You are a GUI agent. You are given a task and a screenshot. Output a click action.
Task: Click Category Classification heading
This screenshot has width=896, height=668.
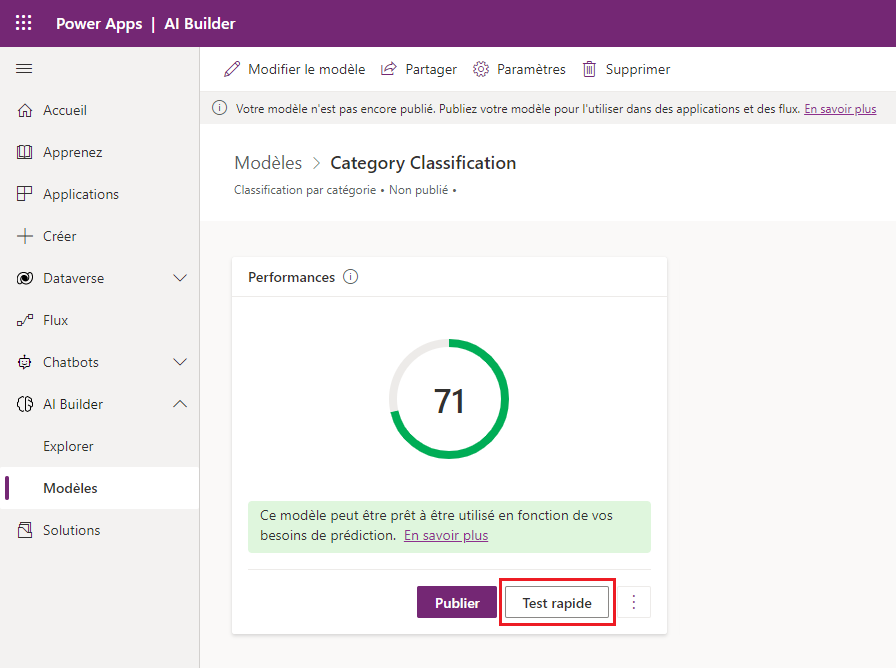(x=423, y=163)
